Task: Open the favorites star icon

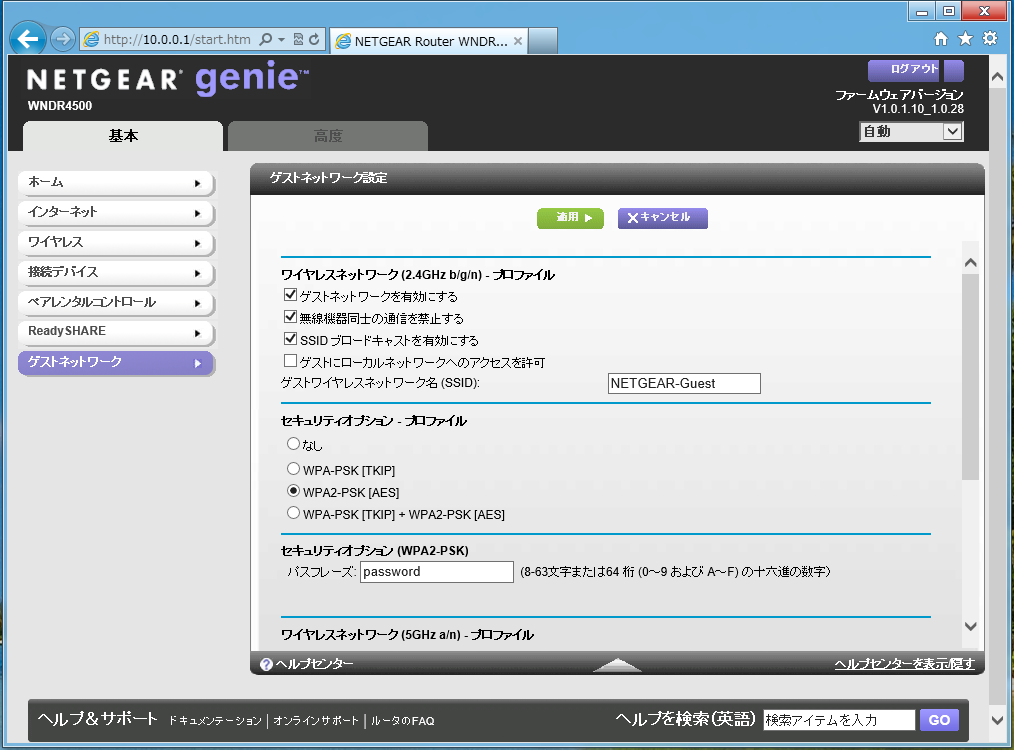Action: [965, 39]
